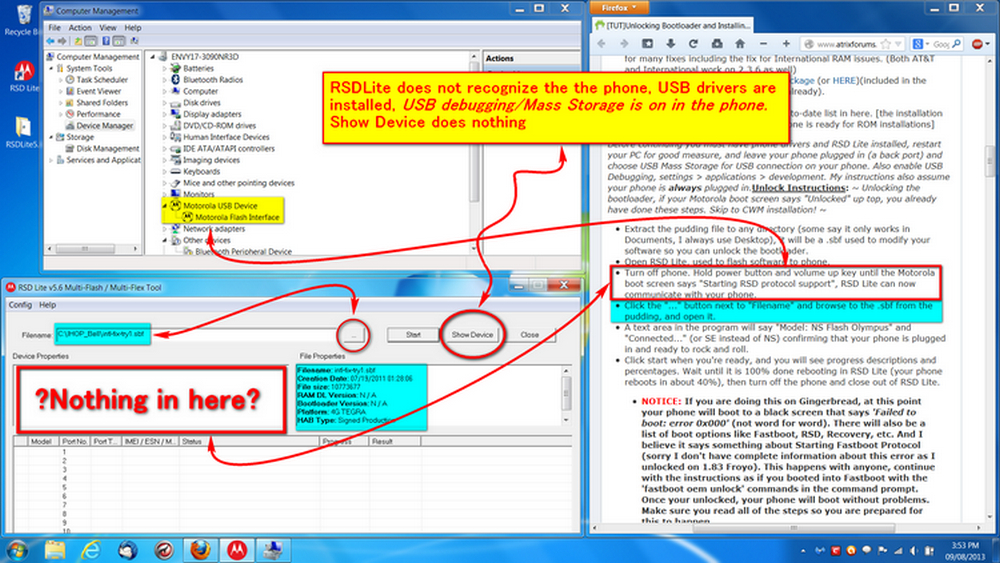
Task: Click the volume speaker icon in system tray
Action: coord(913,550)
